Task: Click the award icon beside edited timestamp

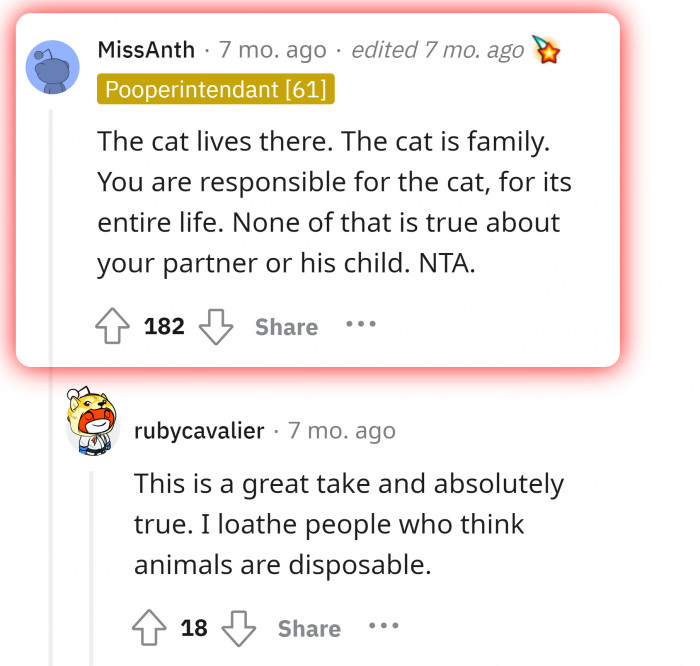Action: coord(546,49)
